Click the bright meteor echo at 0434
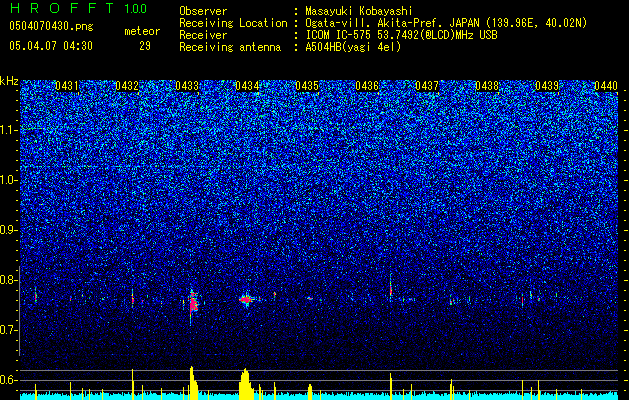 pos(246,299)
